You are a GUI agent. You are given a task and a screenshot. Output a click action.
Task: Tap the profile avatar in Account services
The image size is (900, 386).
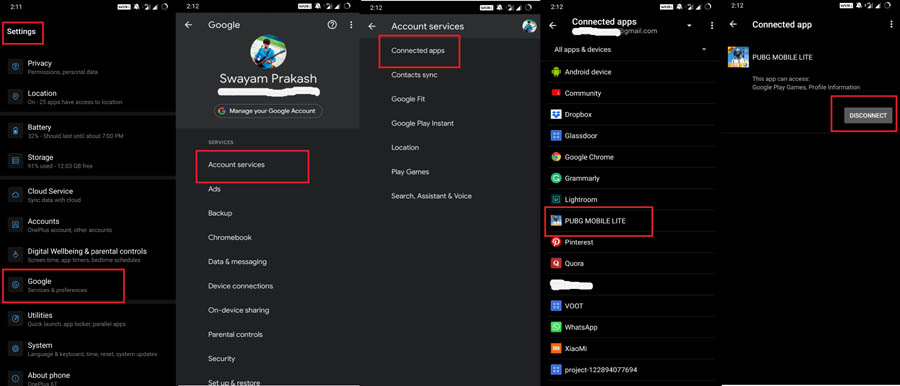[x=529, y=26]
